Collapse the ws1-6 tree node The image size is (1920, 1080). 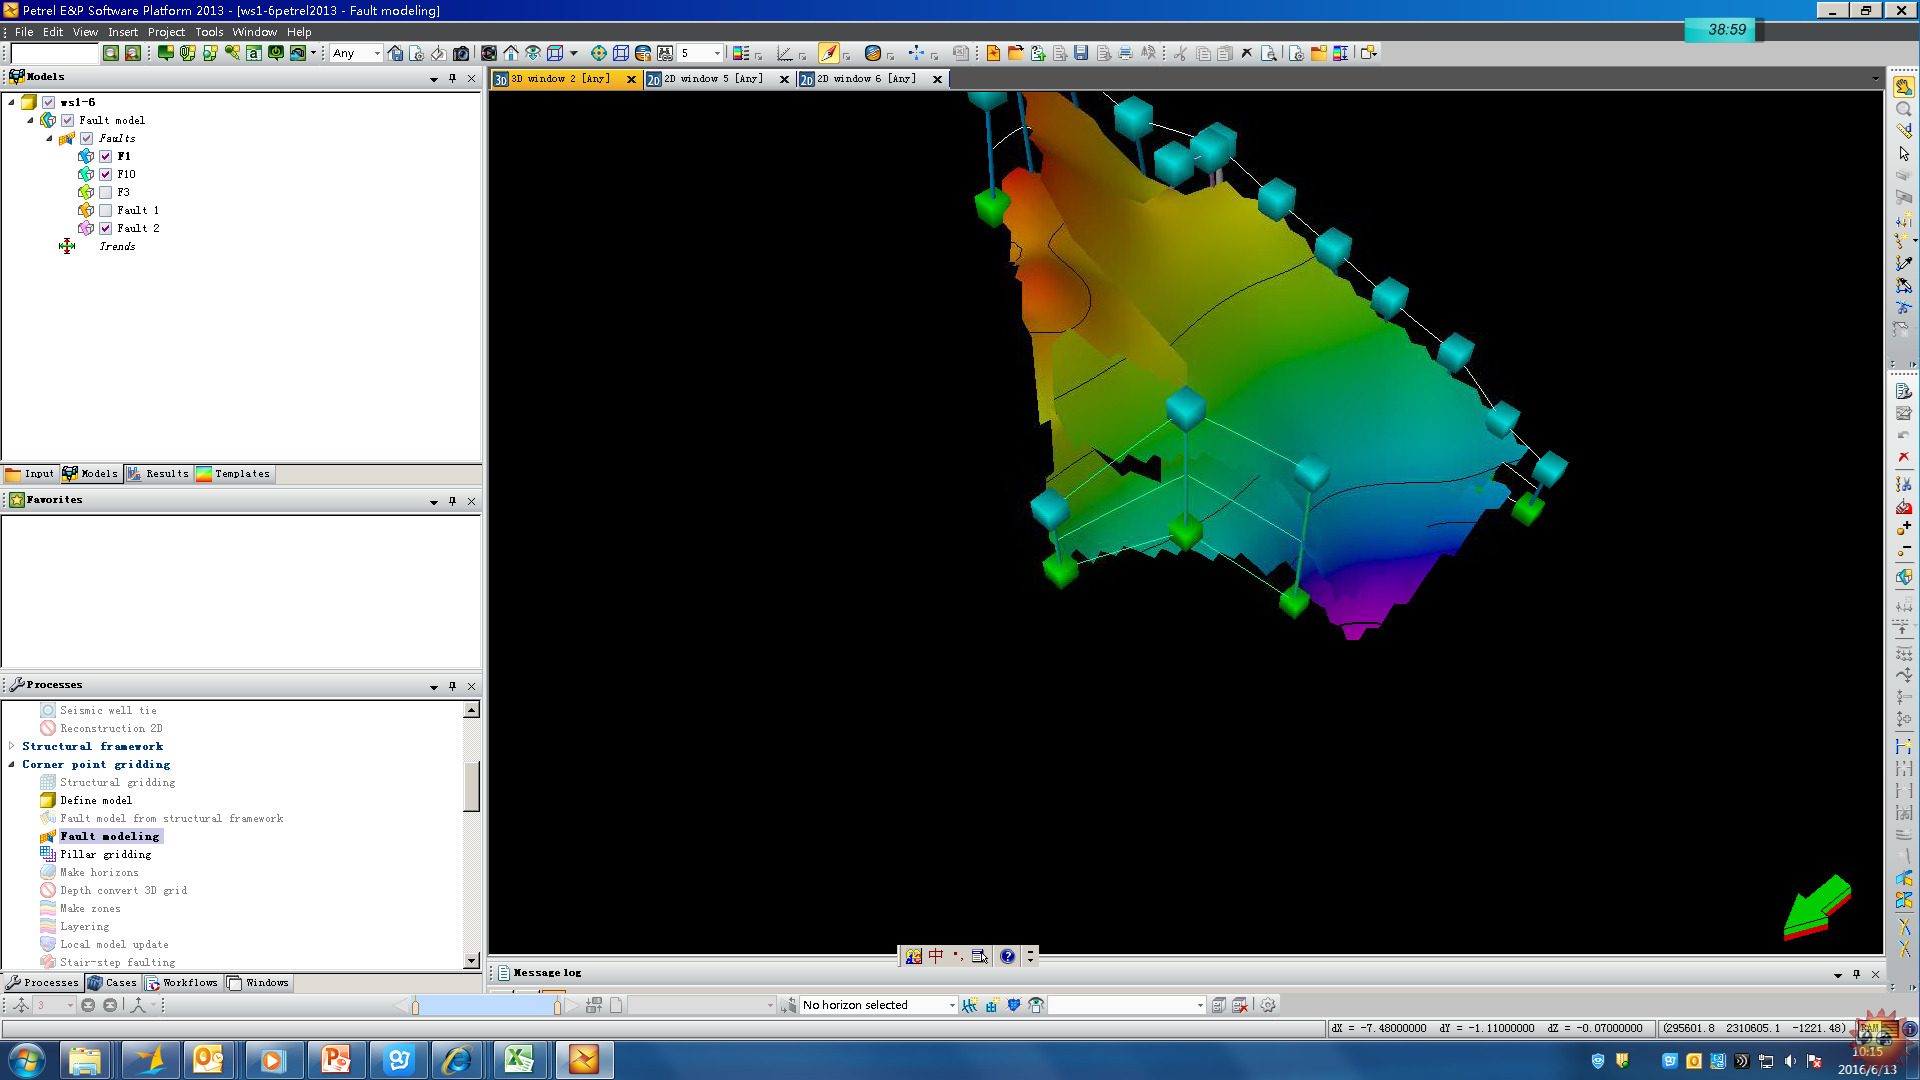[11, 102]
